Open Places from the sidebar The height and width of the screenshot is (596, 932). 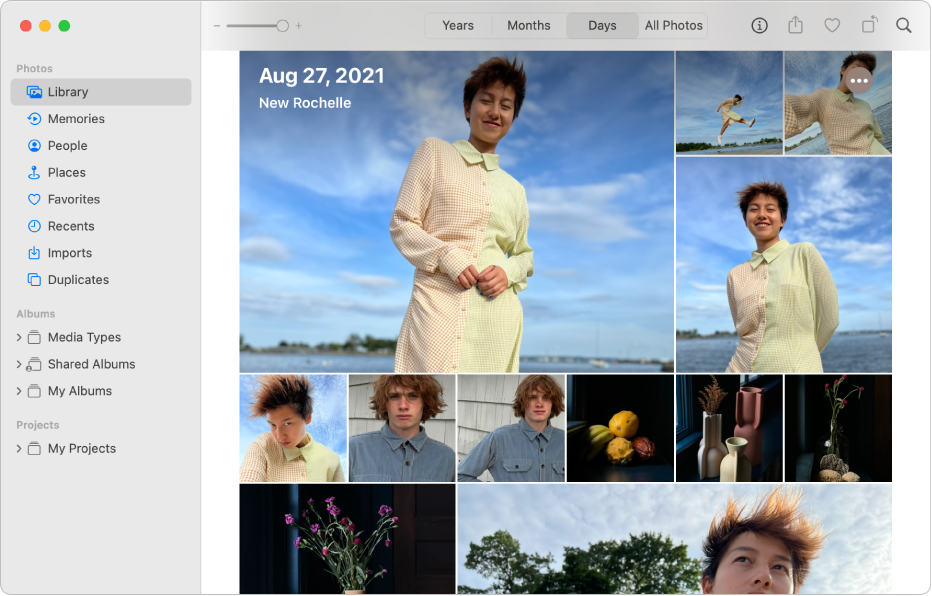(x=66, y=172)
